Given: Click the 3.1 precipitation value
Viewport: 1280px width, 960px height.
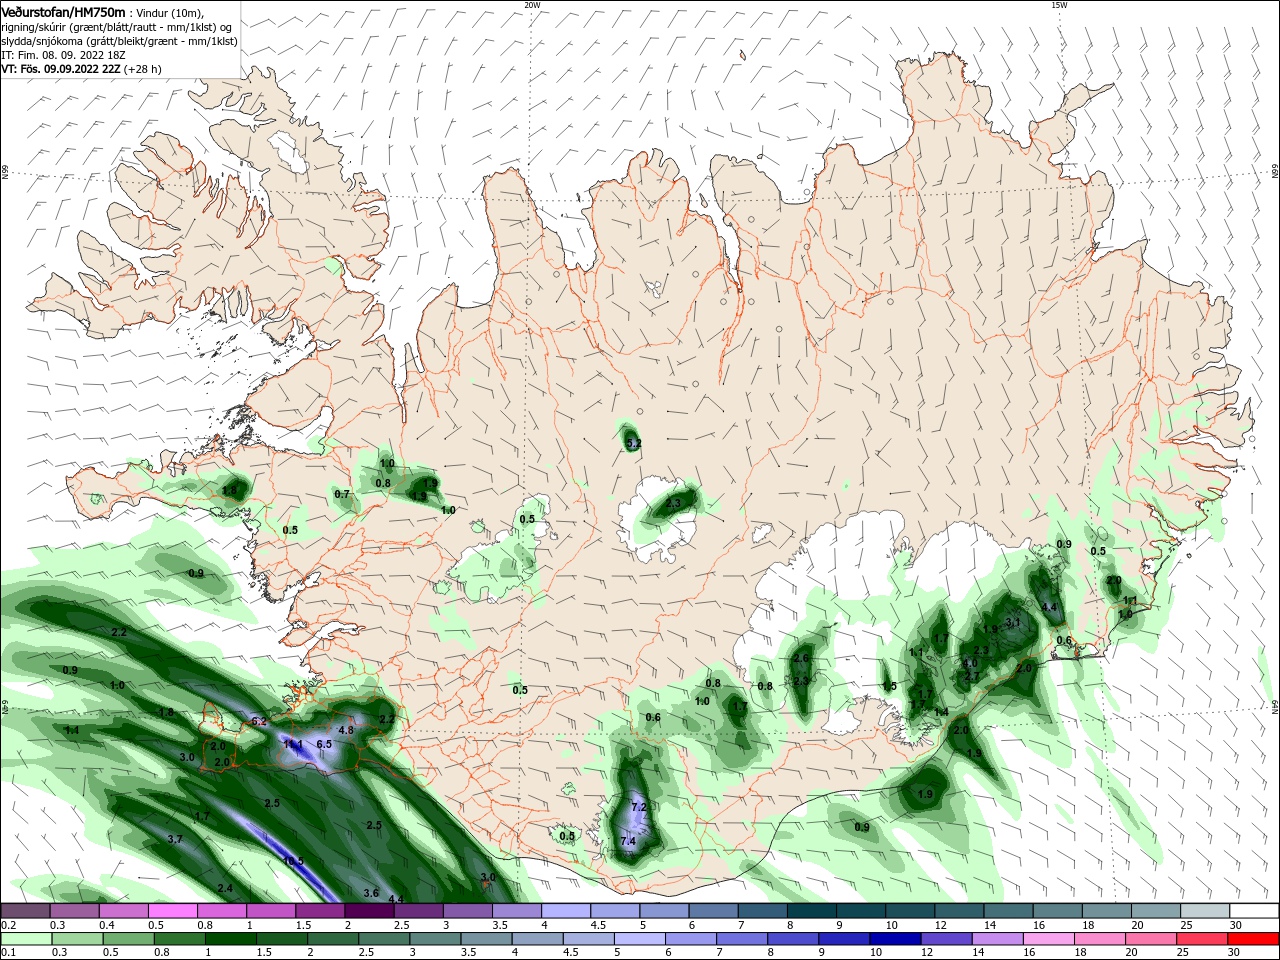Looking at the screenshot, I should pyautogui.click(x=1013, y=622).
